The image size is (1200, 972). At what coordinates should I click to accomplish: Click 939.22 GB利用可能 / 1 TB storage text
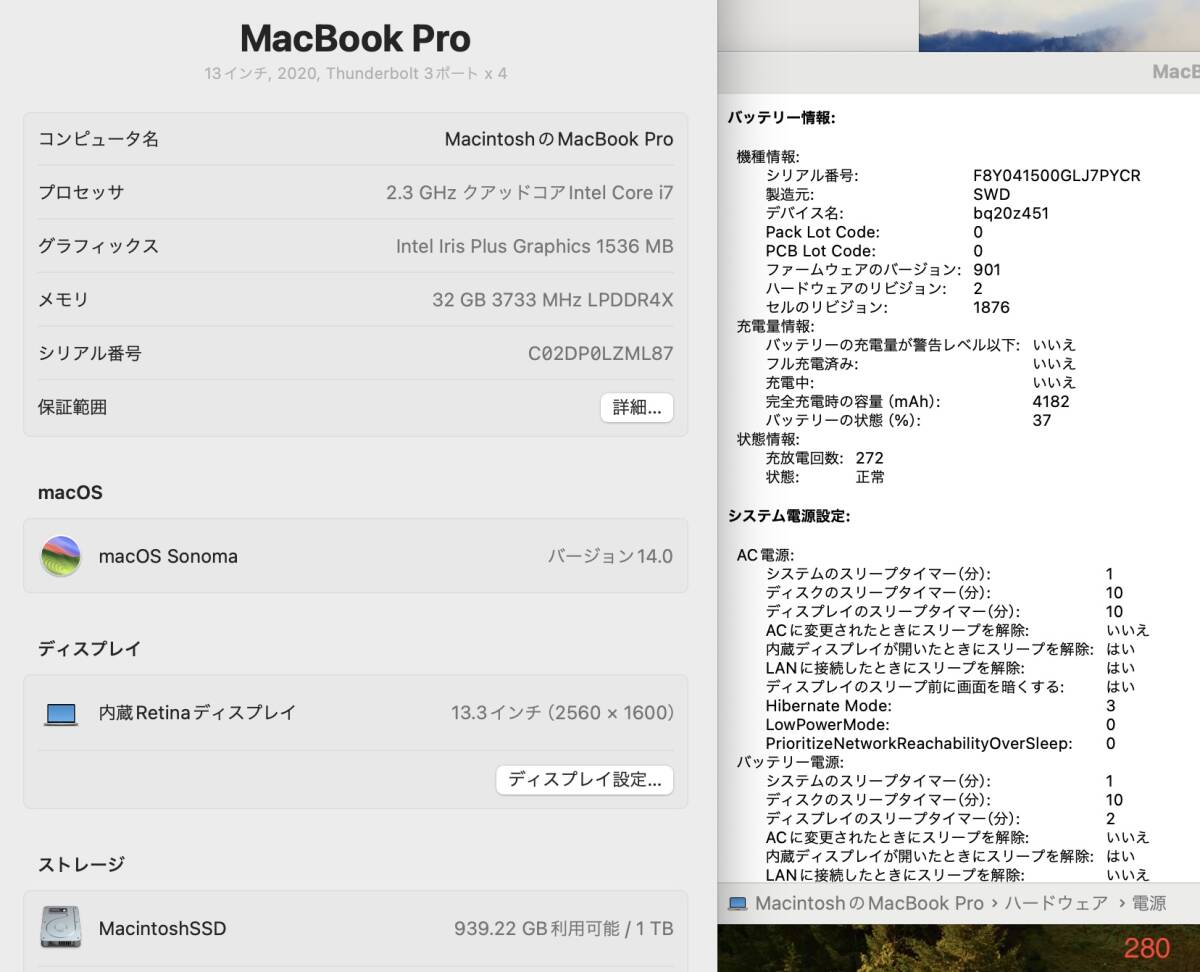point(564,928)
